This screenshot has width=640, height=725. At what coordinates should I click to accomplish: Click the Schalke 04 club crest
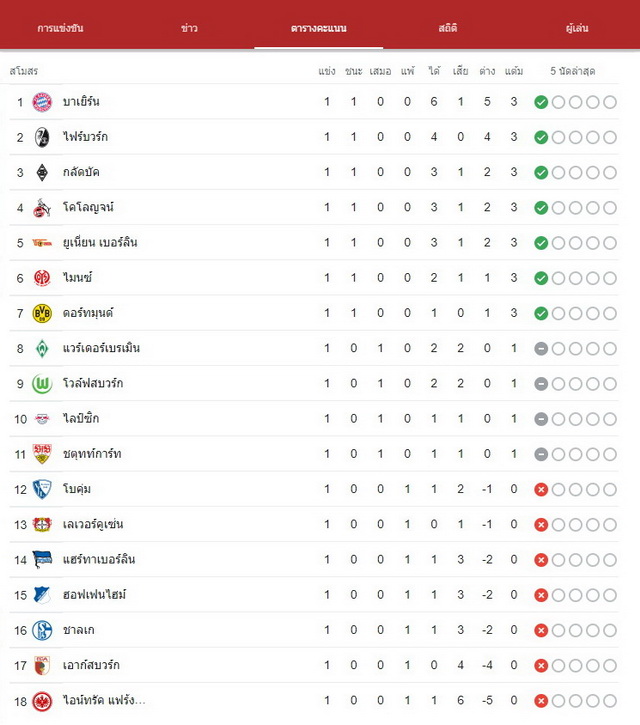point(42,630)
